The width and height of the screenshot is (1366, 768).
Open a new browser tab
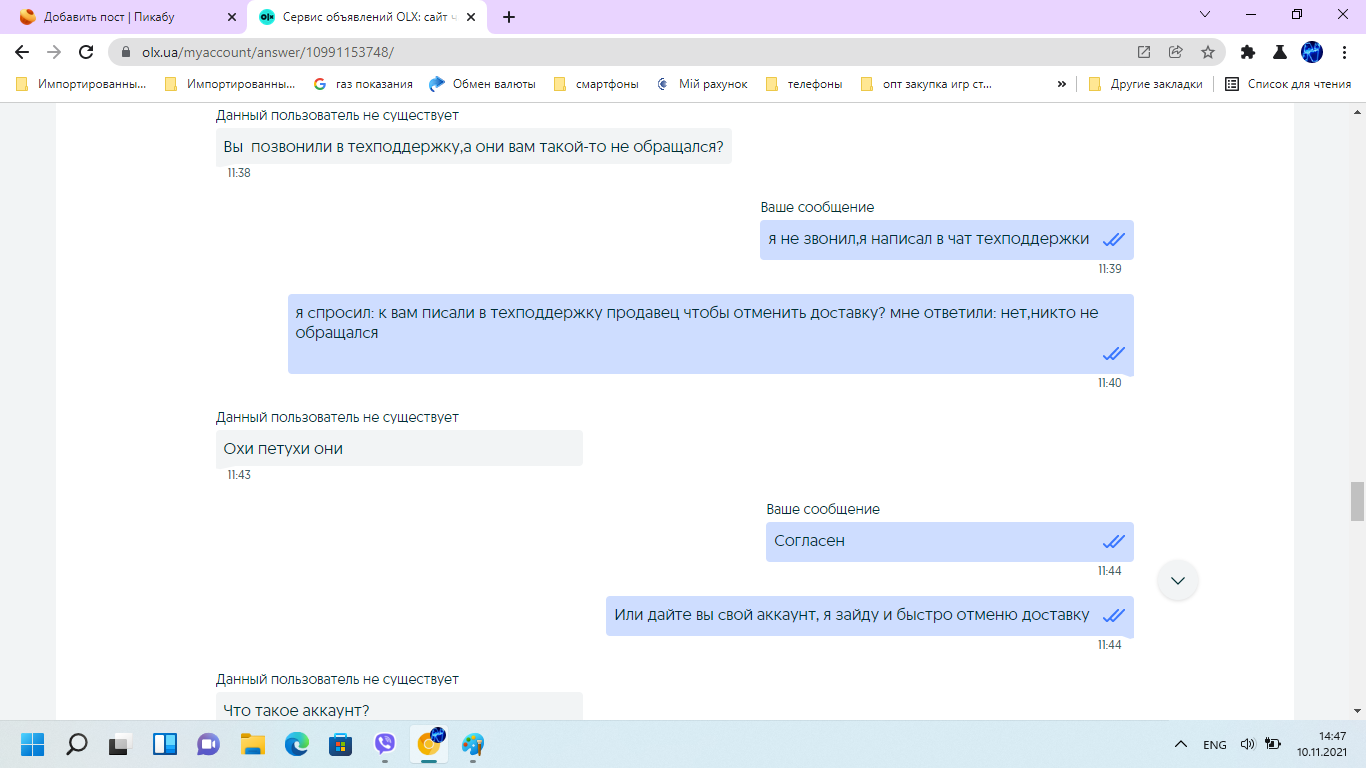coord(509,17)
